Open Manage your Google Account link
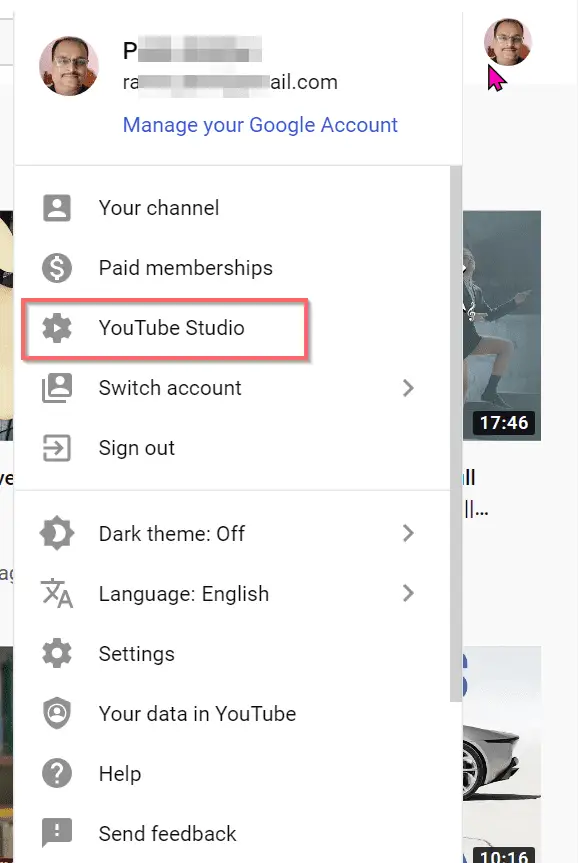Screen dimensions: 578x863 point(260,125)
